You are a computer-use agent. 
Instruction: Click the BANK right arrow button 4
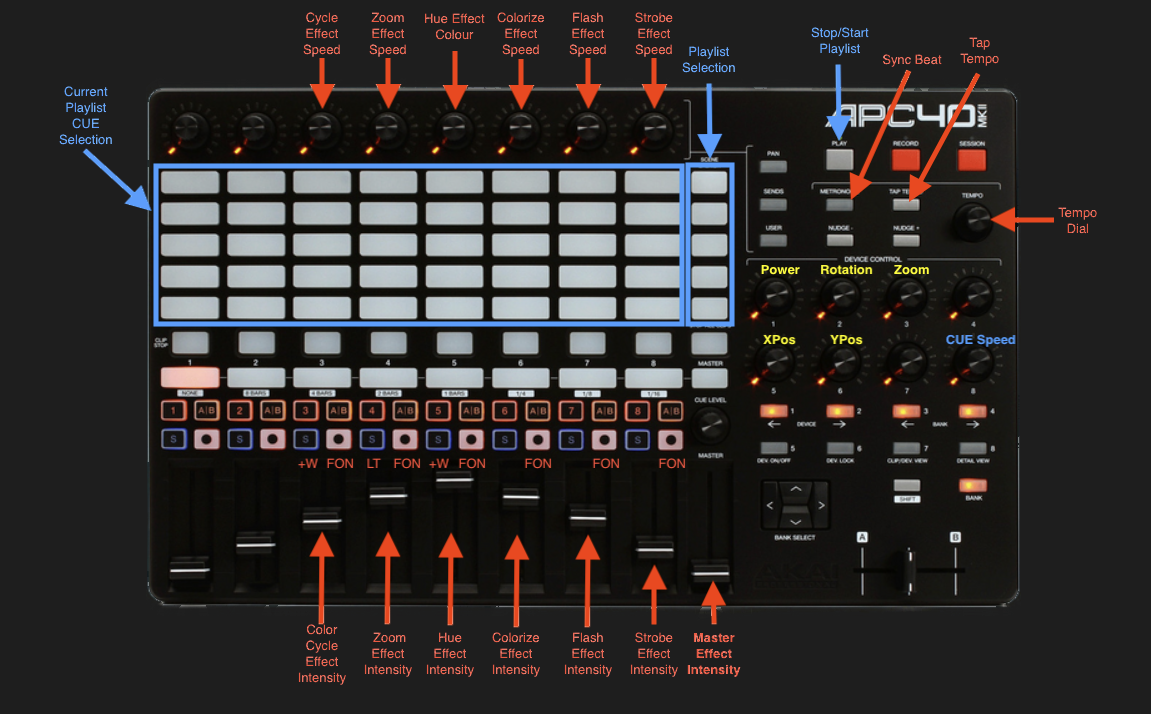pos(973,411)
